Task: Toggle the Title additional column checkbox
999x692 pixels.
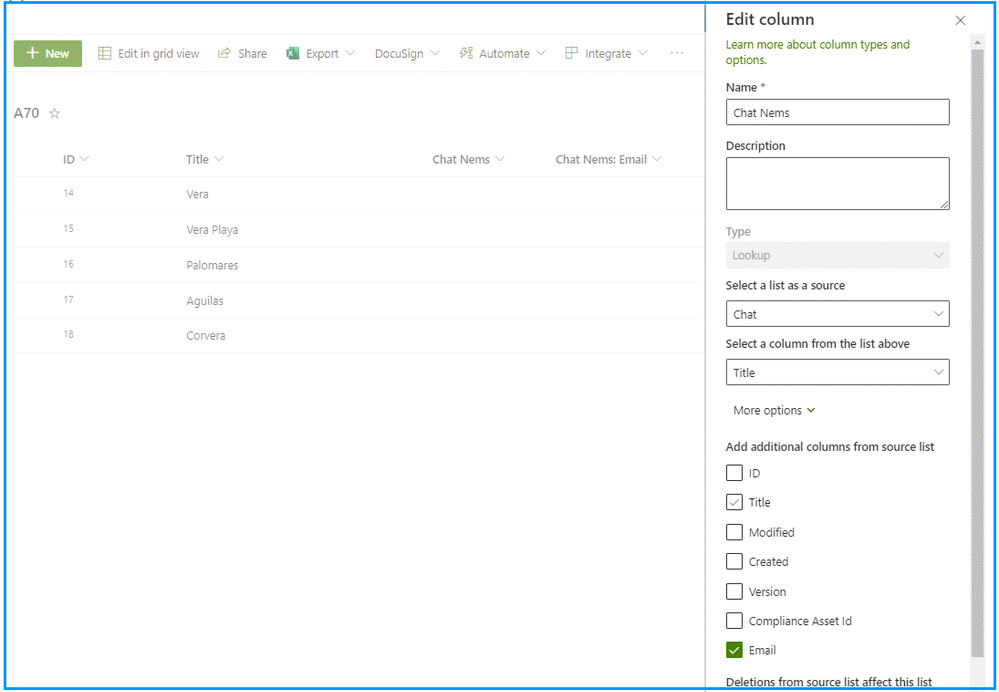Action: pos(735,502)
